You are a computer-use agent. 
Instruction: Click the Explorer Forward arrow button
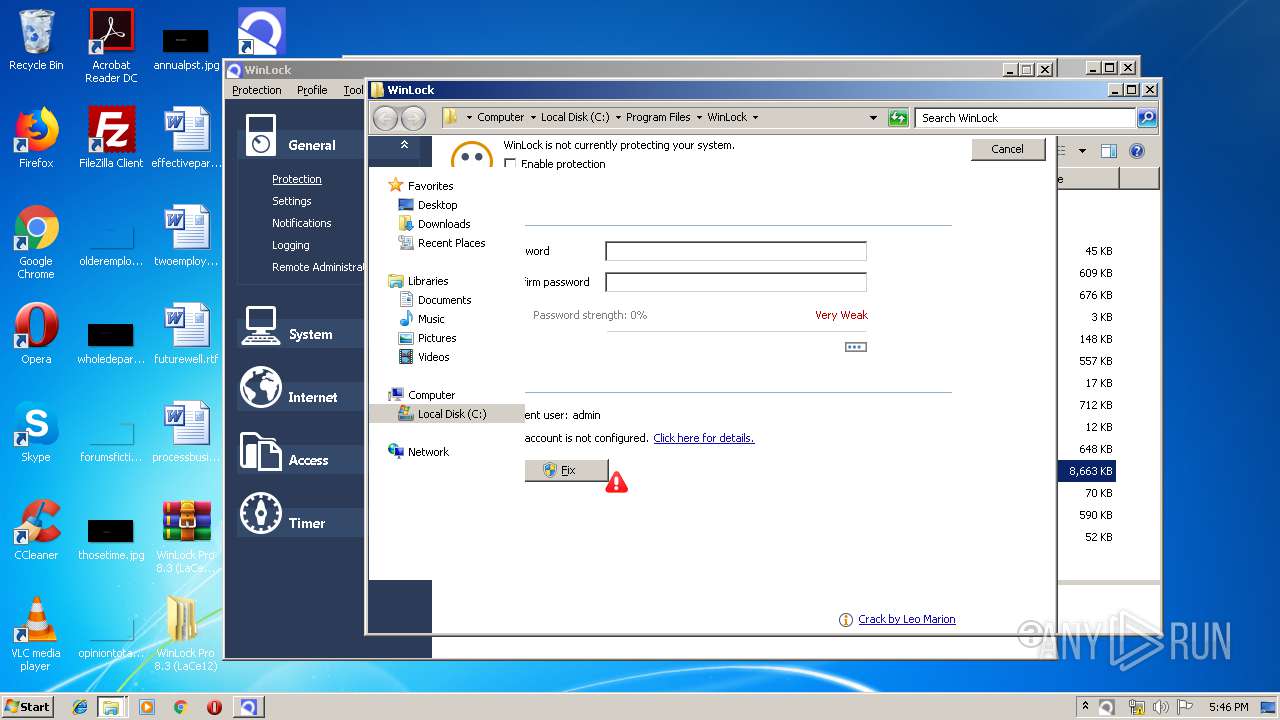pos(413,118)
